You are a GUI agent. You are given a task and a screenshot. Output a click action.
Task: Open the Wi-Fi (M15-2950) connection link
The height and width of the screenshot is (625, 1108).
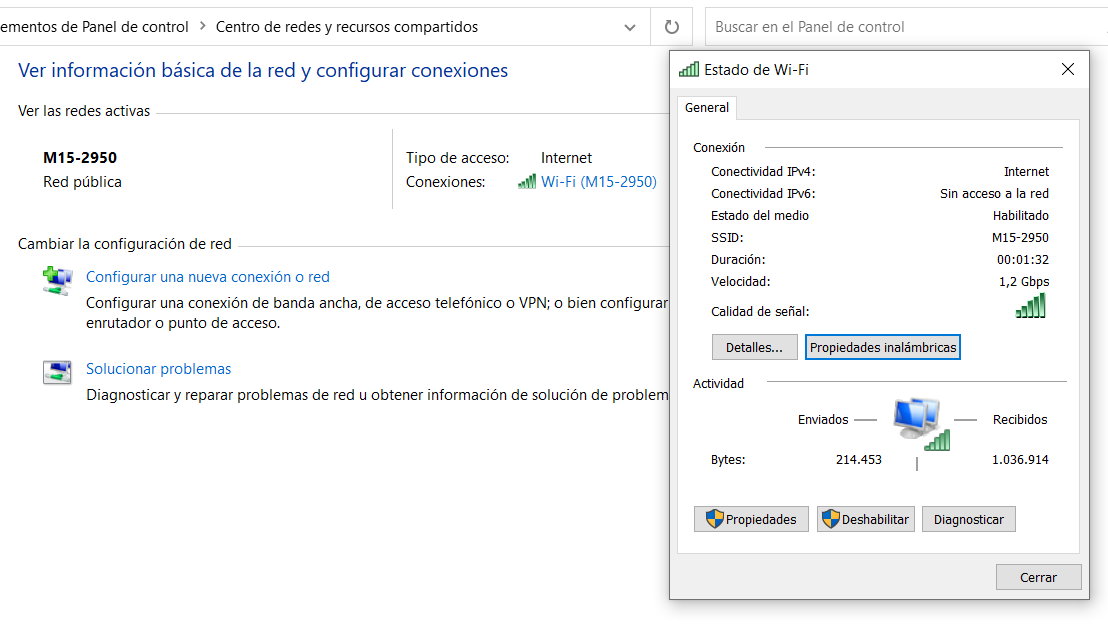pyautogui.click(x=598, y=182)
